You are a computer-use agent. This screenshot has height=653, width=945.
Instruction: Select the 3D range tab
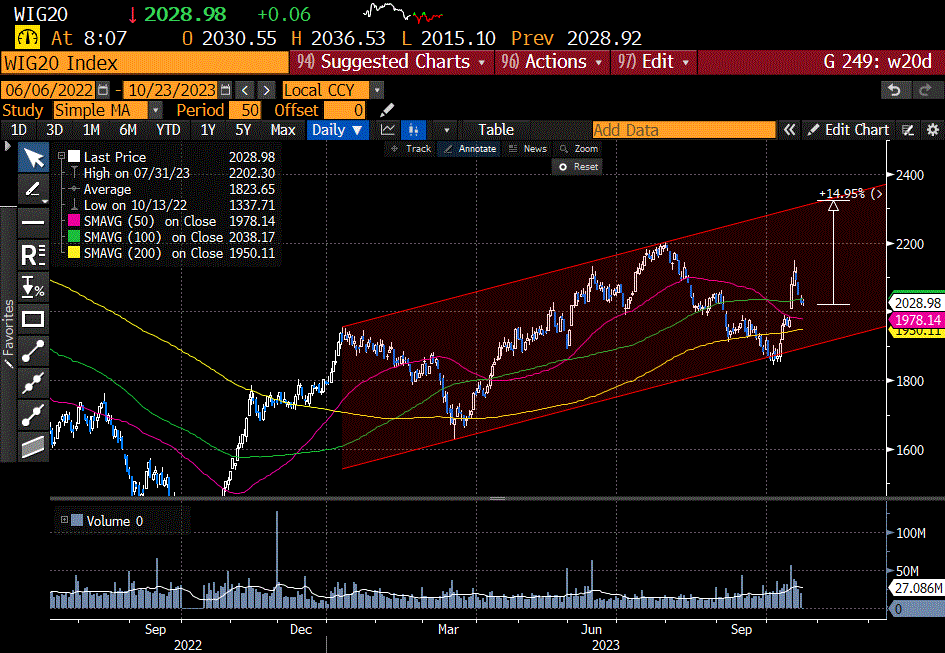pyautogui.click(x=55, y=130)
